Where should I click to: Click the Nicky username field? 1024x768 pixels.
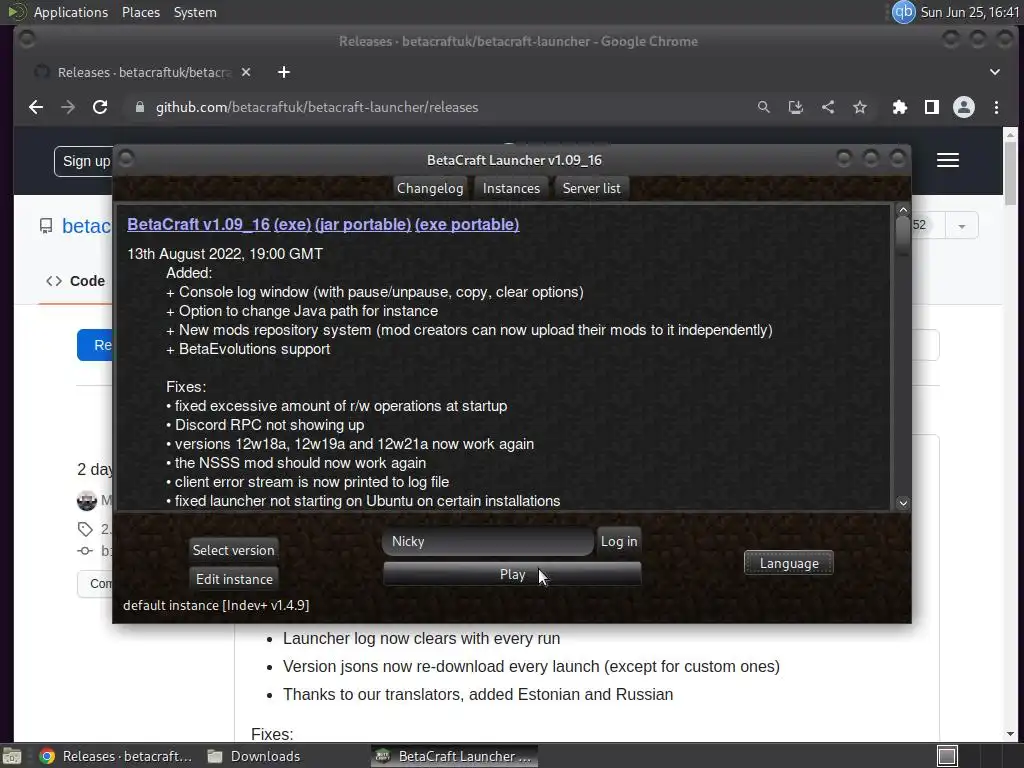click(x=488, y=541)
